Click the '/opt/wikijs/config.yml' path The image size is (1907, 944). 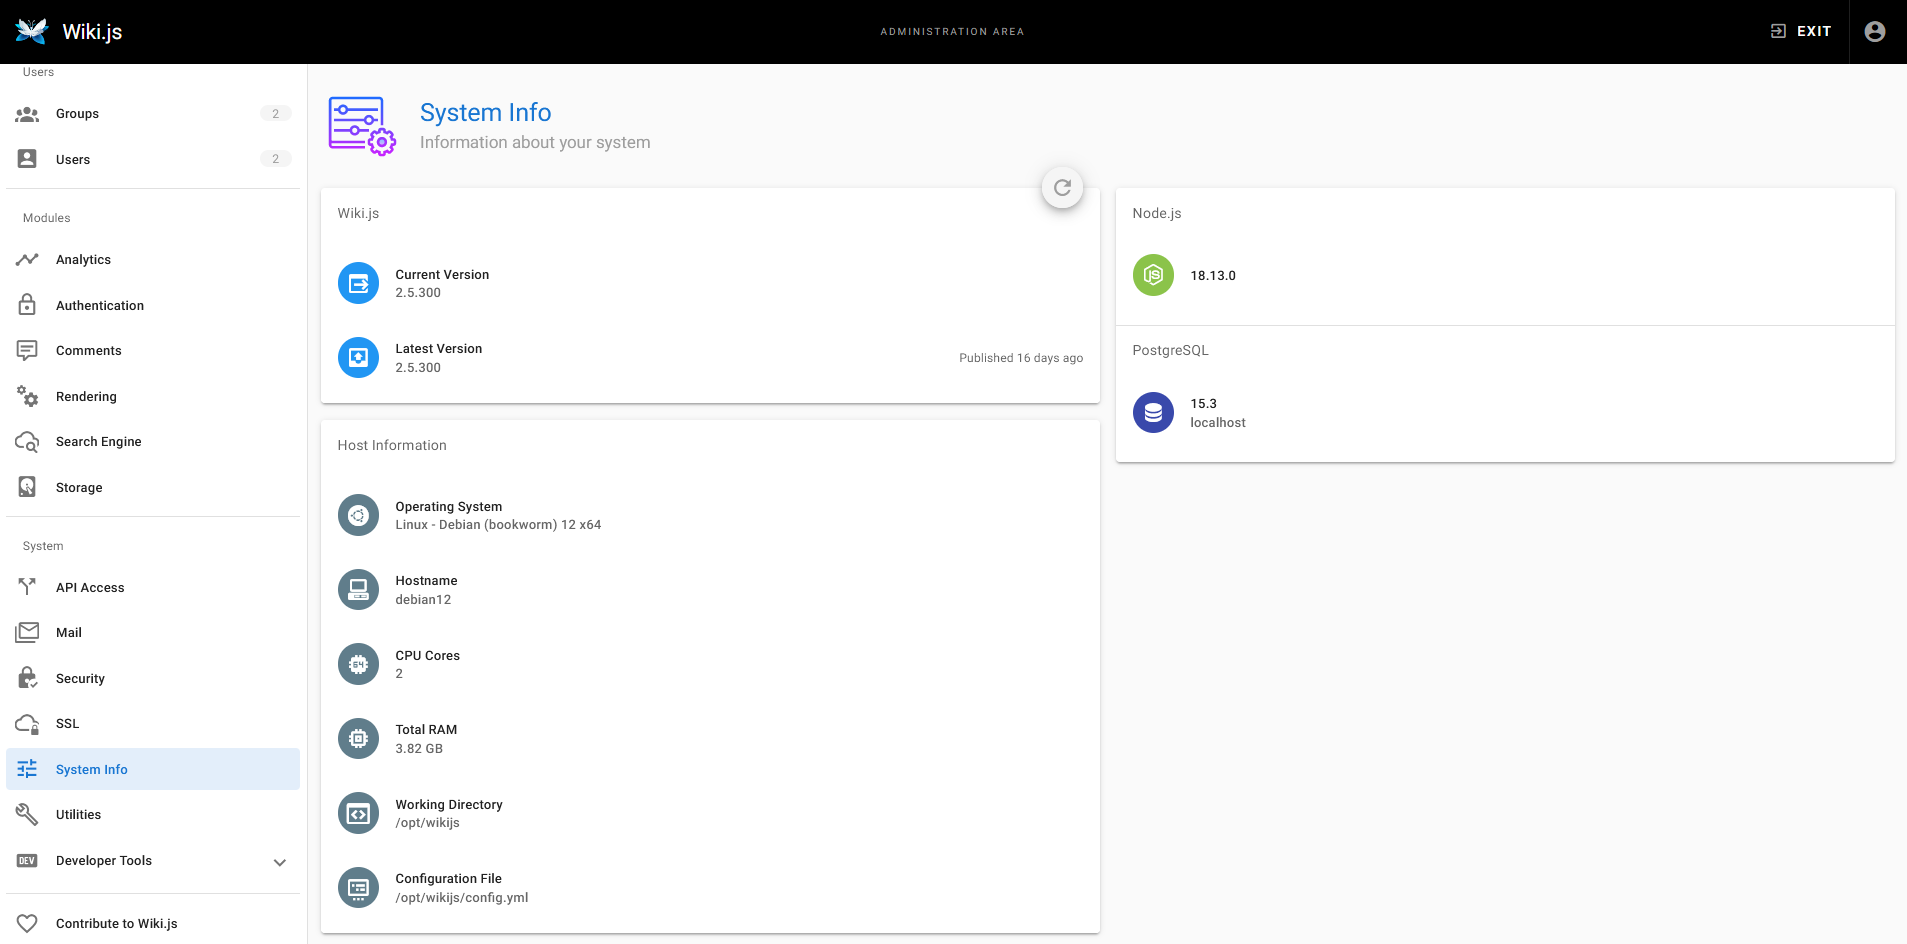[x=462, y=898]
